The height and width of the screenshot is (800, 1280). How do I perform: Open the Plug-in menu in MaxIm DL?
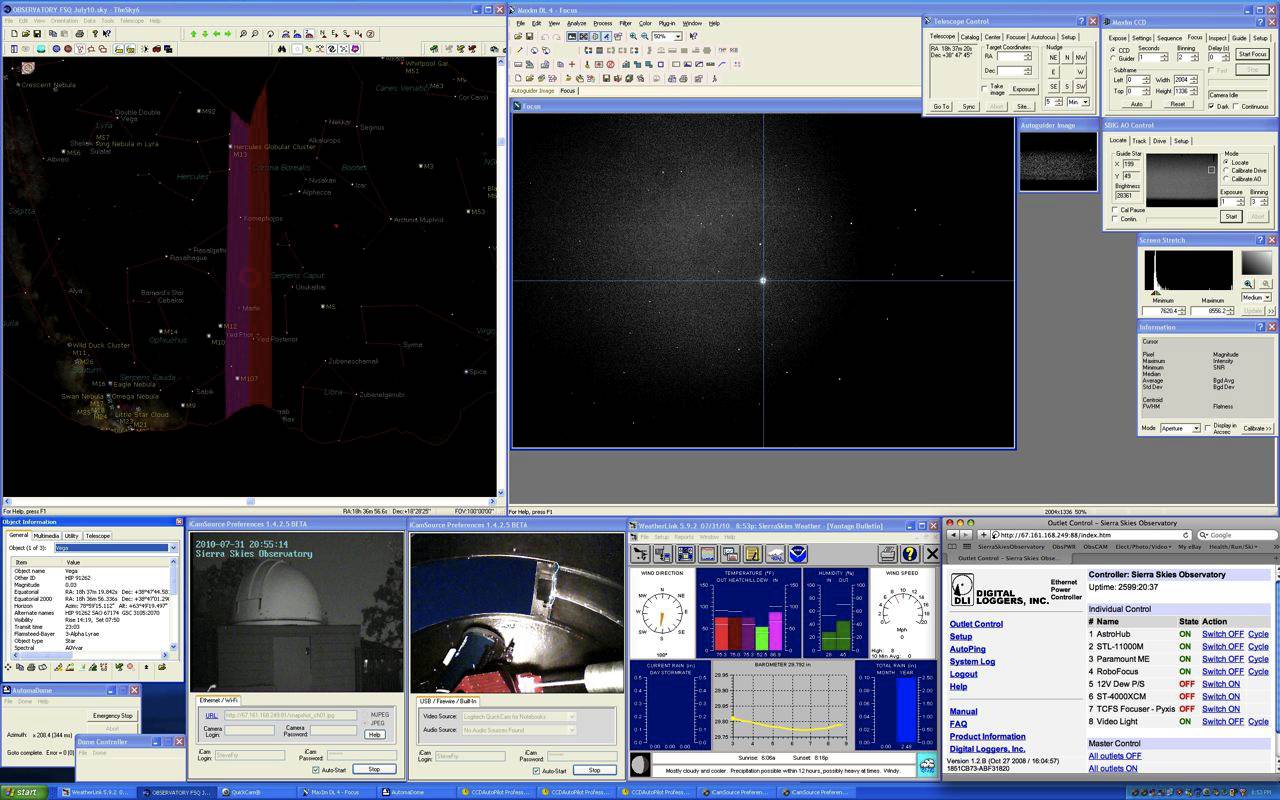pos(668,22)
